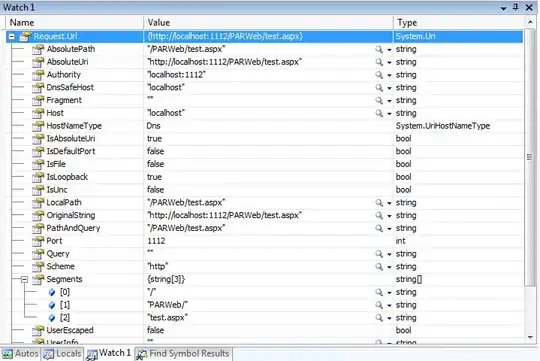Click the Segments value {string[3]}

click(x=166, y=279)
